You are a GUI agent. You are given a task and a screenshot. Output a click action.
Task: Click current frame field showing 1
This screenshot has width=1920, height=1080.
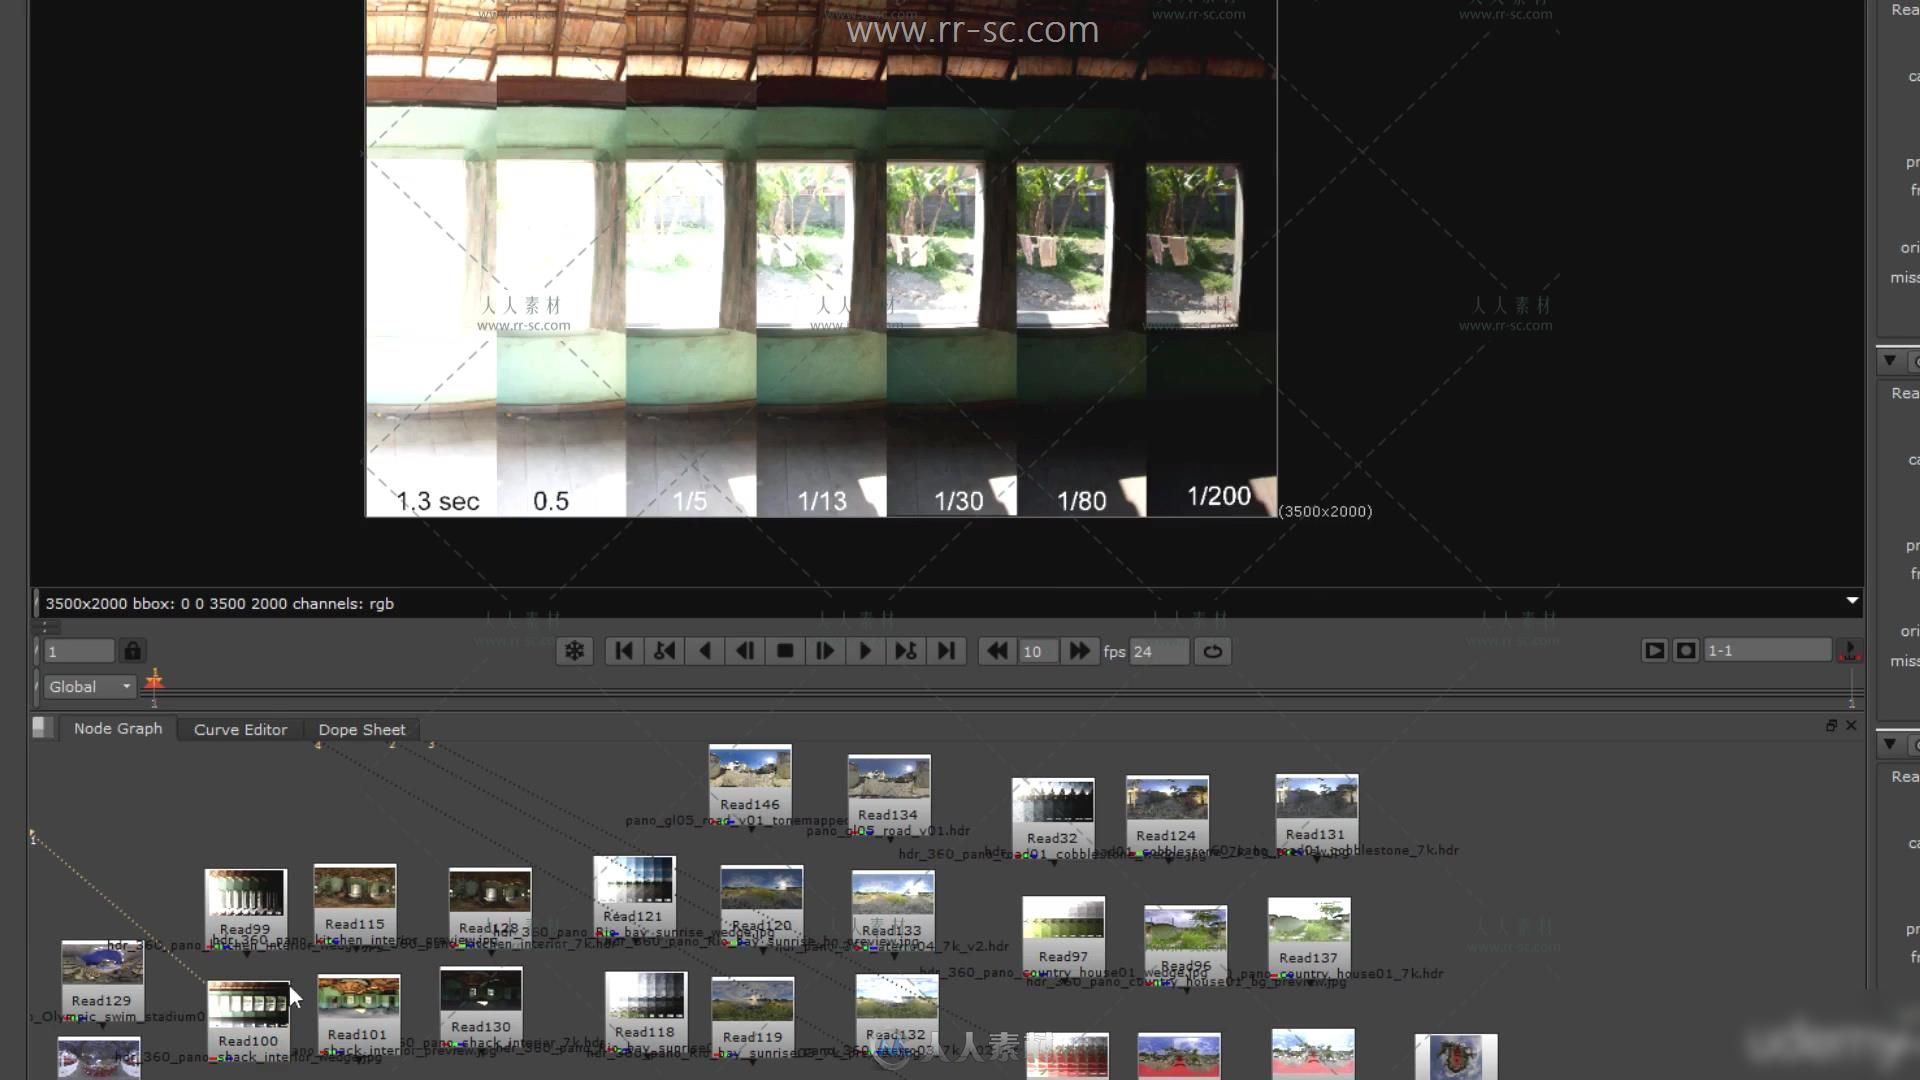[80, 651]
